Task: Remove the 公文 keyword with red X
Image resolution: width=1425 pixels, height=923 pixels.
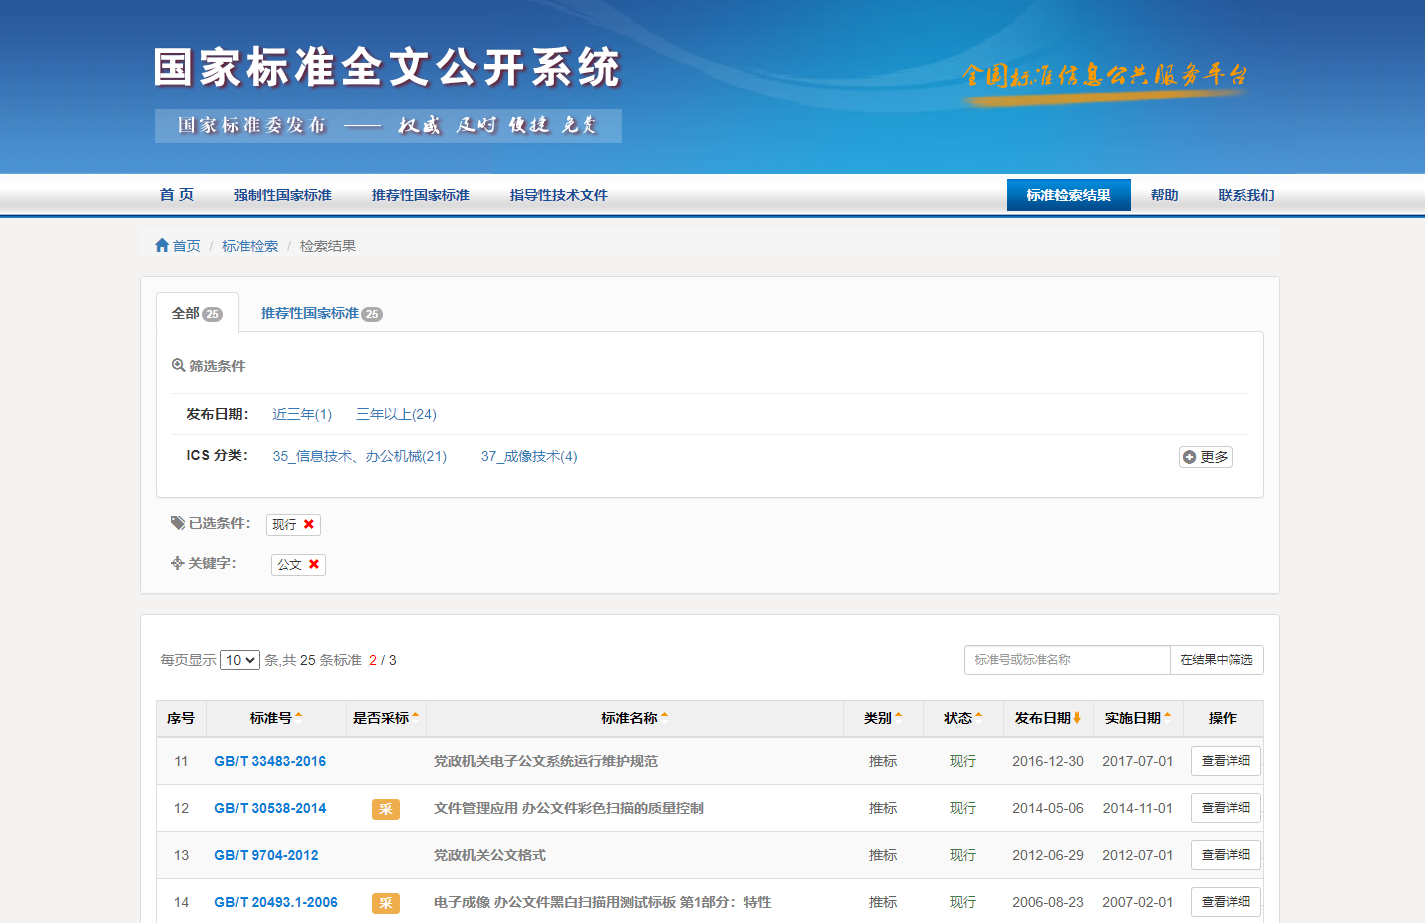Action: (x=314, y=565)
